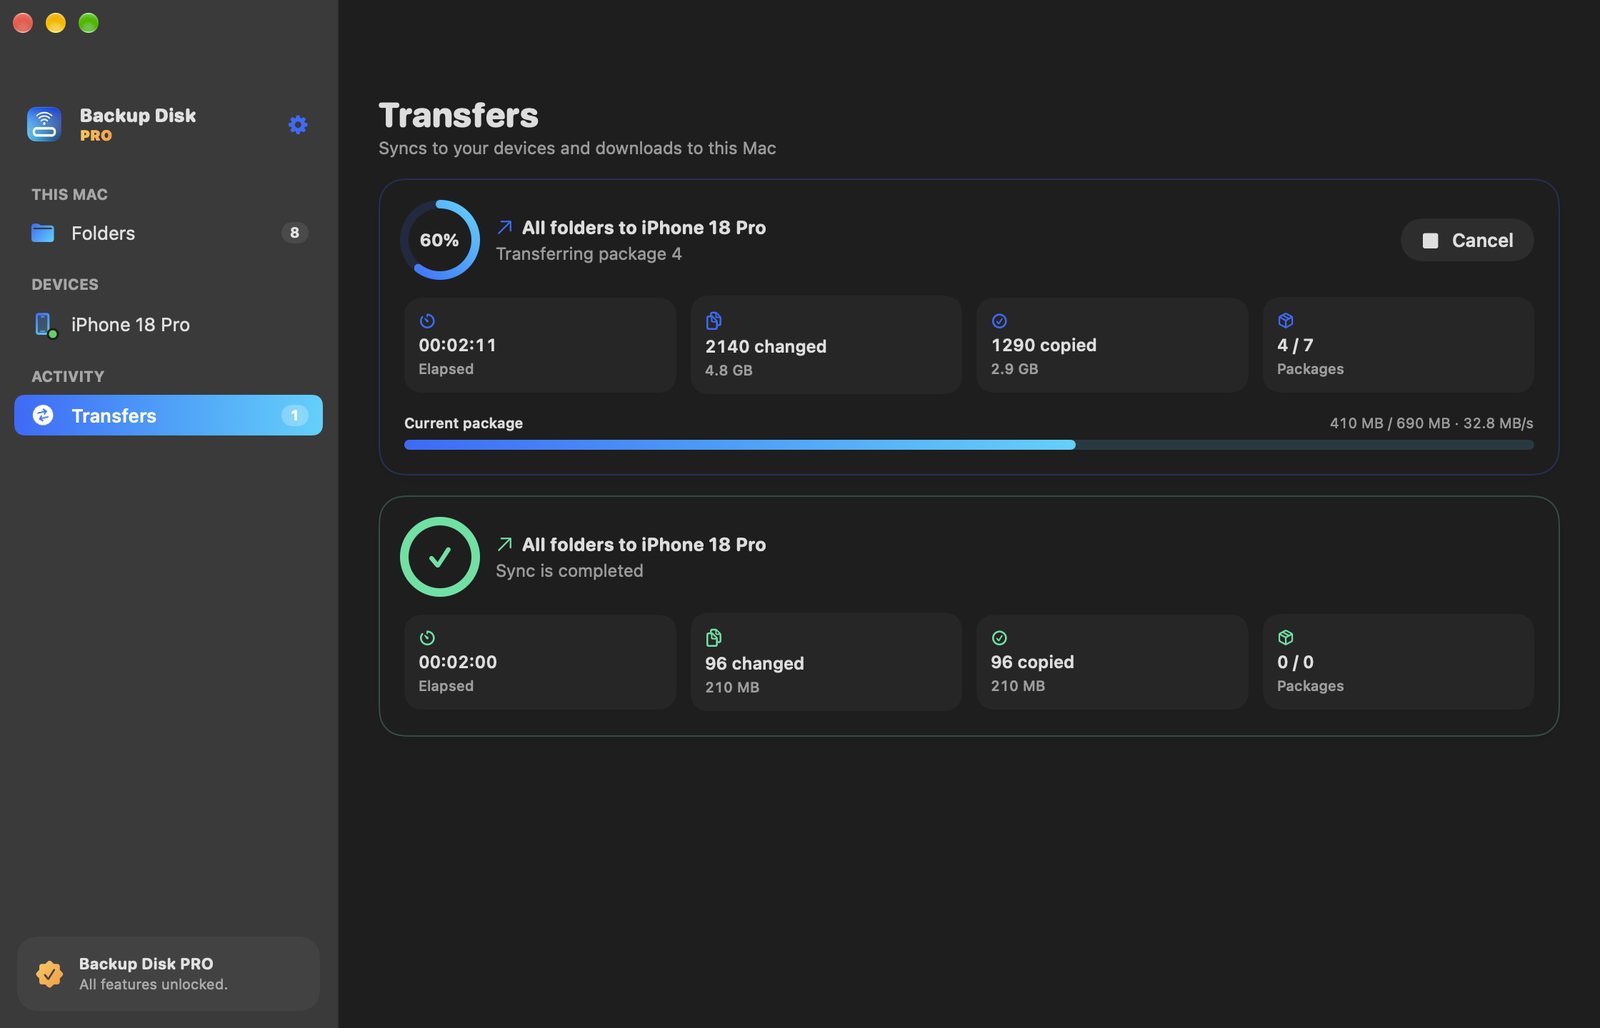Screen dimensions: 1600x1028
Task: Click the yellow window minimize button
Action: [x=56, y=23]
